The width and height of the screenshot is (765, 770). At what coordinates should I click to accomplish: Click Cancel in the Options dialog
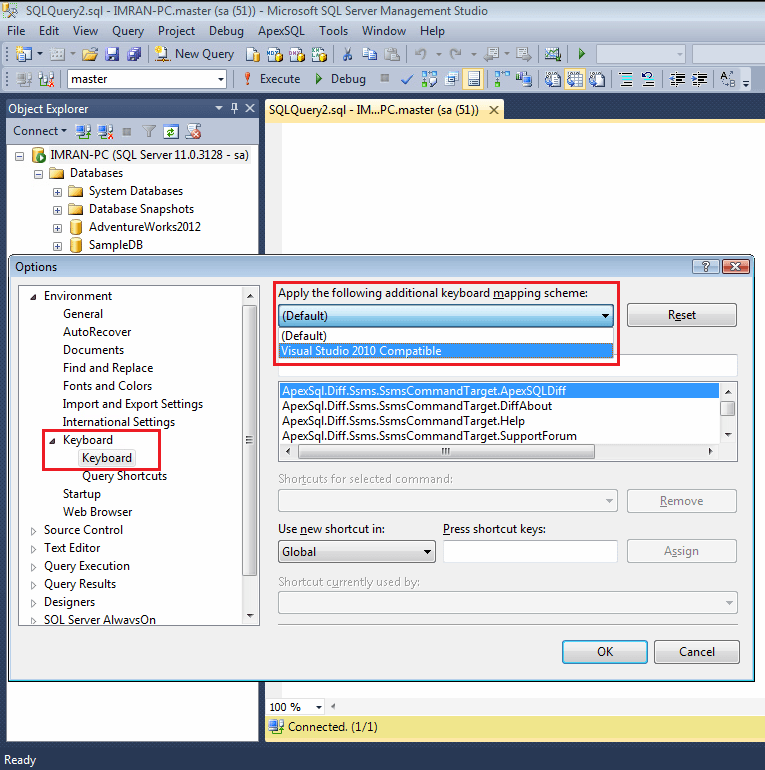point(696,652)
